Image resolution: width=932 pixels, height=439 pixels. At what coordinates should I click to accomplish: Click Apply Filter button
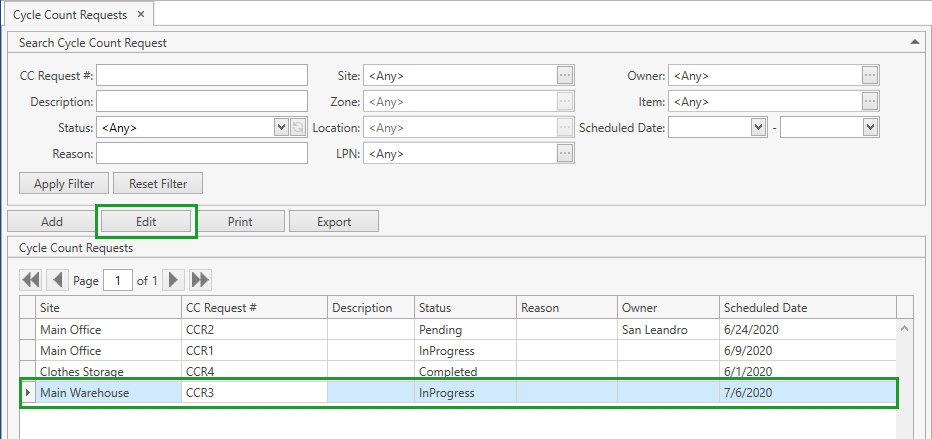tap(64, 184)
